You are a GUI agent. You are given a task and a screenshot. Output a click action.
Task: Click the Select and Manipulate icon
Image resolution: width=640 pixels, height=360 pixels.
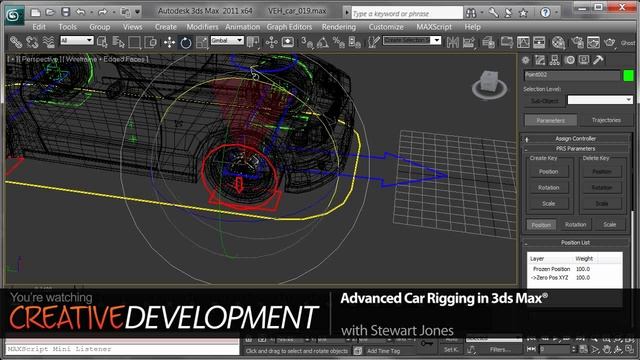pyautogui.click(x=271, y=42)
